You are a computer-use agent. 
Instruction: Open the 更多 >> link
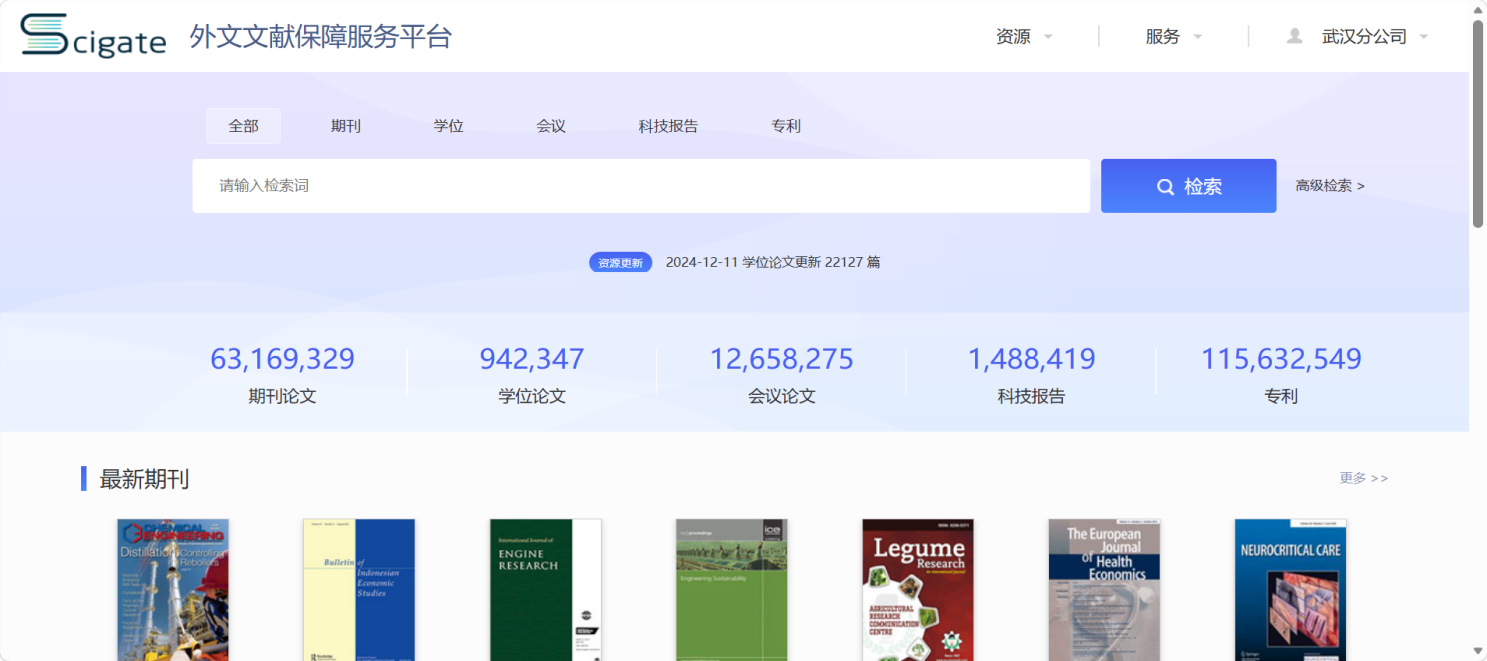point(1364,478)
